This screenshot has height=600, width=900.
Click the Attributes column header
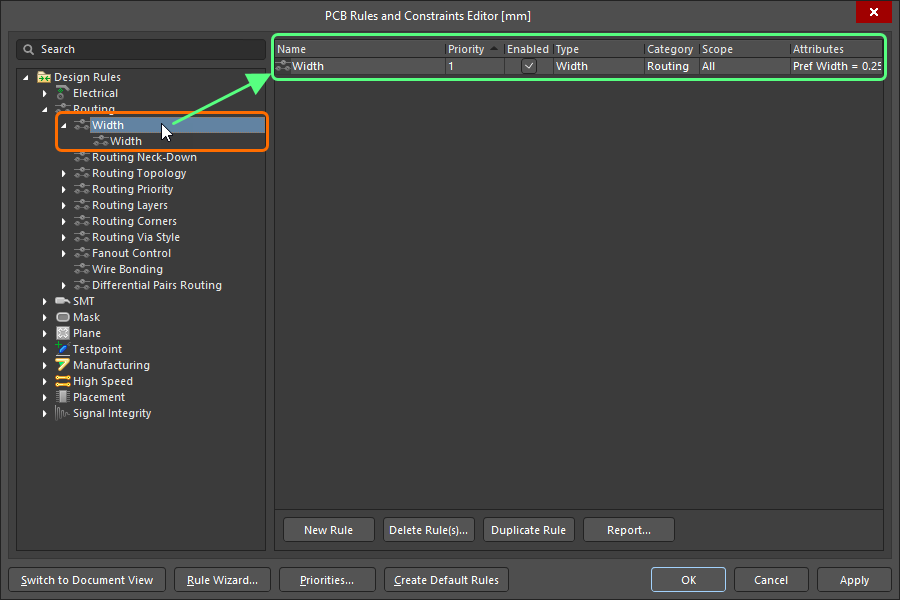pyautogui.click(x=836, y=49)
